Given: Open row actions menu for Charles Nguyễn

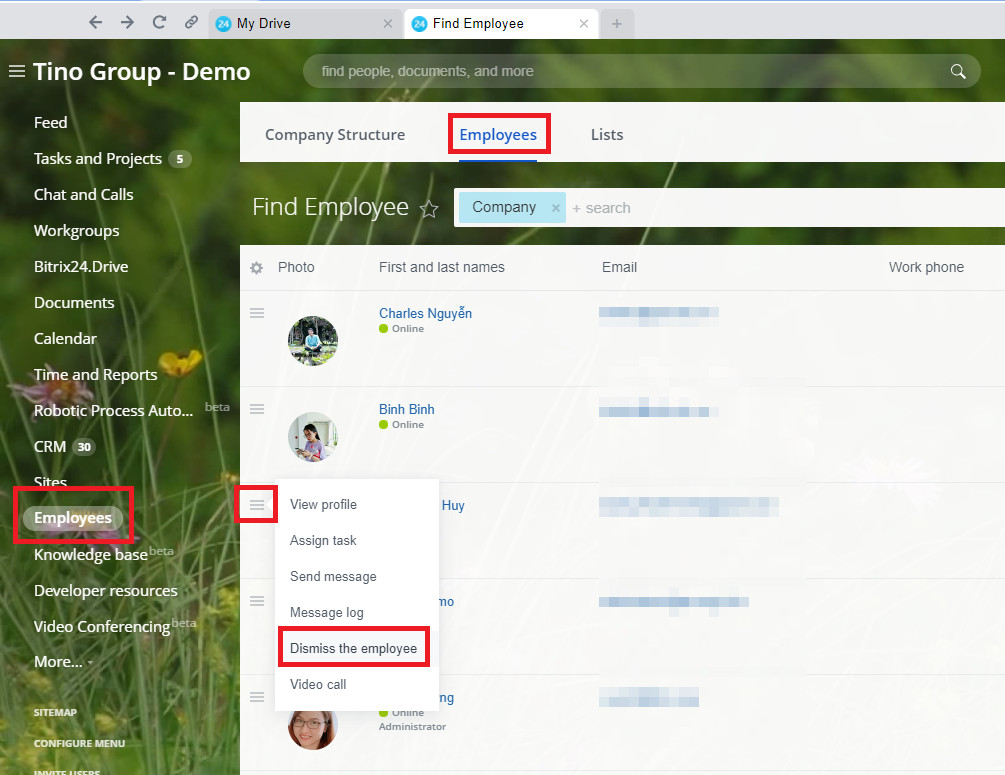Looking at the screenshot, I should coord(257,313).
